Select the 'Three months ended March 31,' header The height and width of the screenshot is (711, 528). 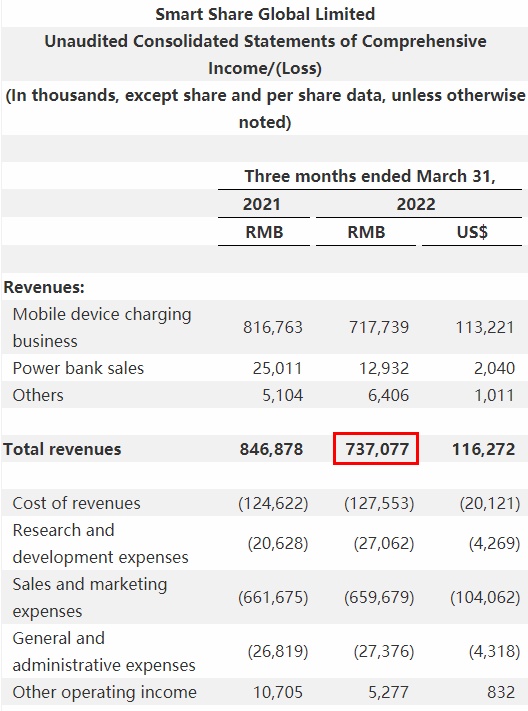click(x=370, y=176)
